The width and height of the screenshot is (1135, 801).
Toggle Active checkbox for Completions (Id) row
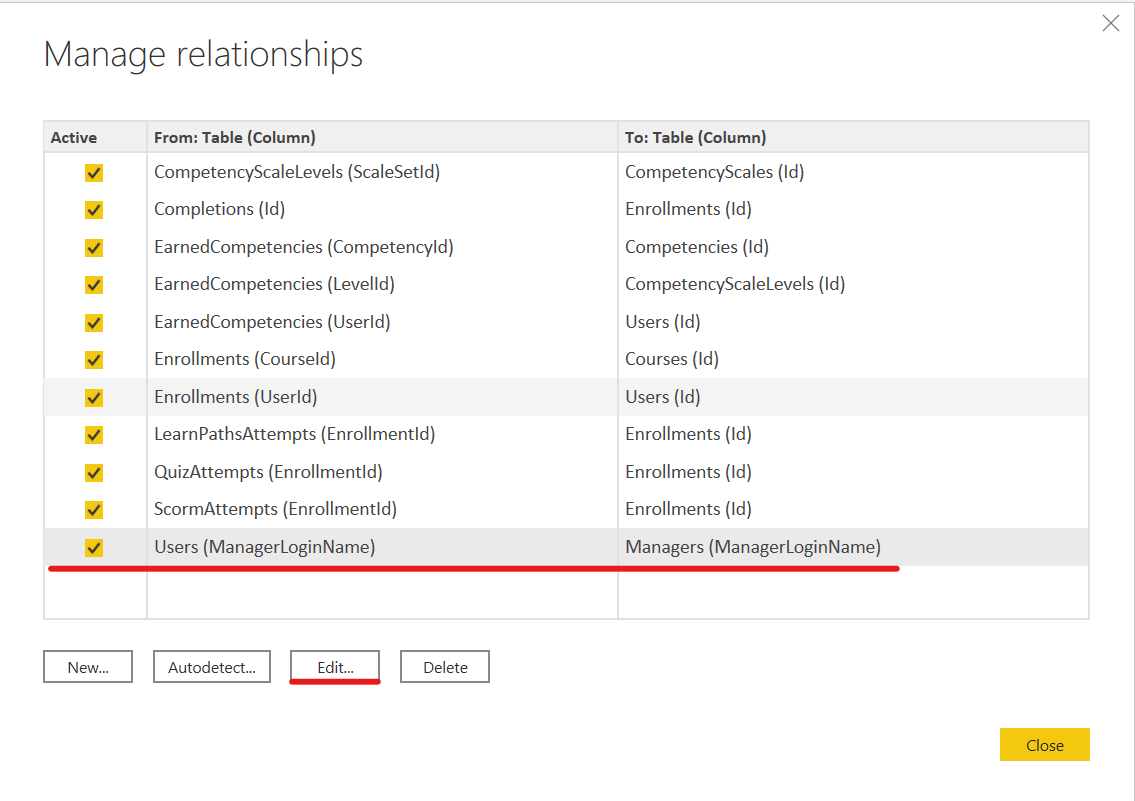(94, 210)
